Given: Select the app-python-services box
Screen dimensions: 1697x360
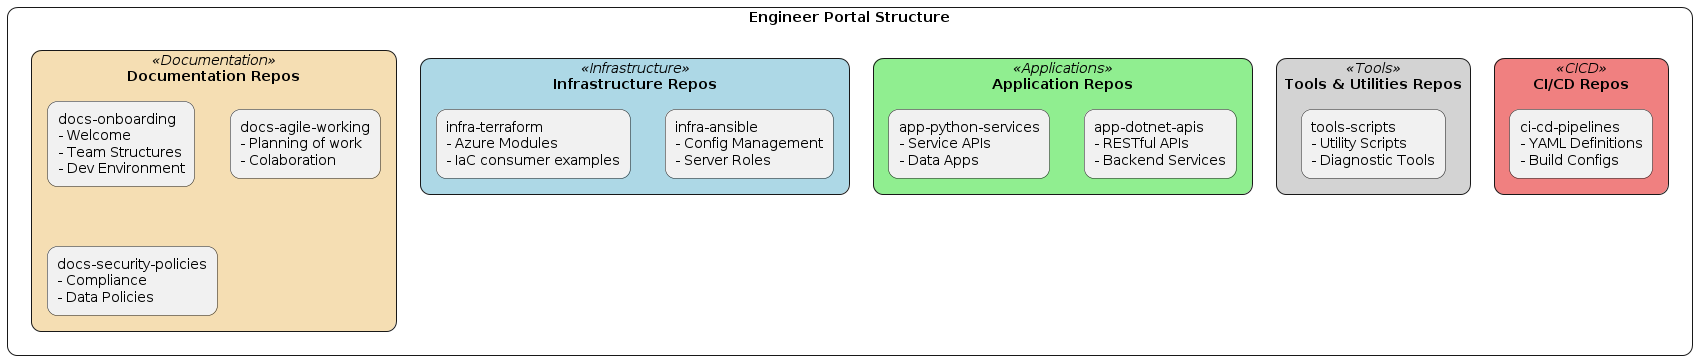Looking at the screenshot, I should pyautogui.click(x=969, y=144).
